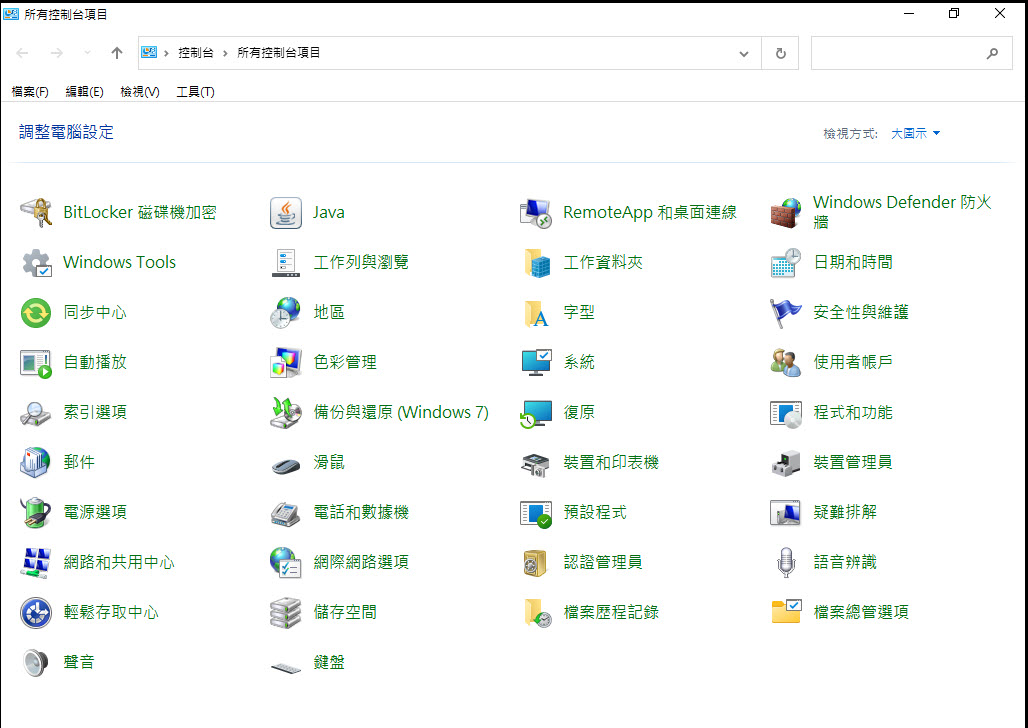Click the 調整電腦設定 link
The width and height of the screenshot is (1028, 728).
pos(65,131)
